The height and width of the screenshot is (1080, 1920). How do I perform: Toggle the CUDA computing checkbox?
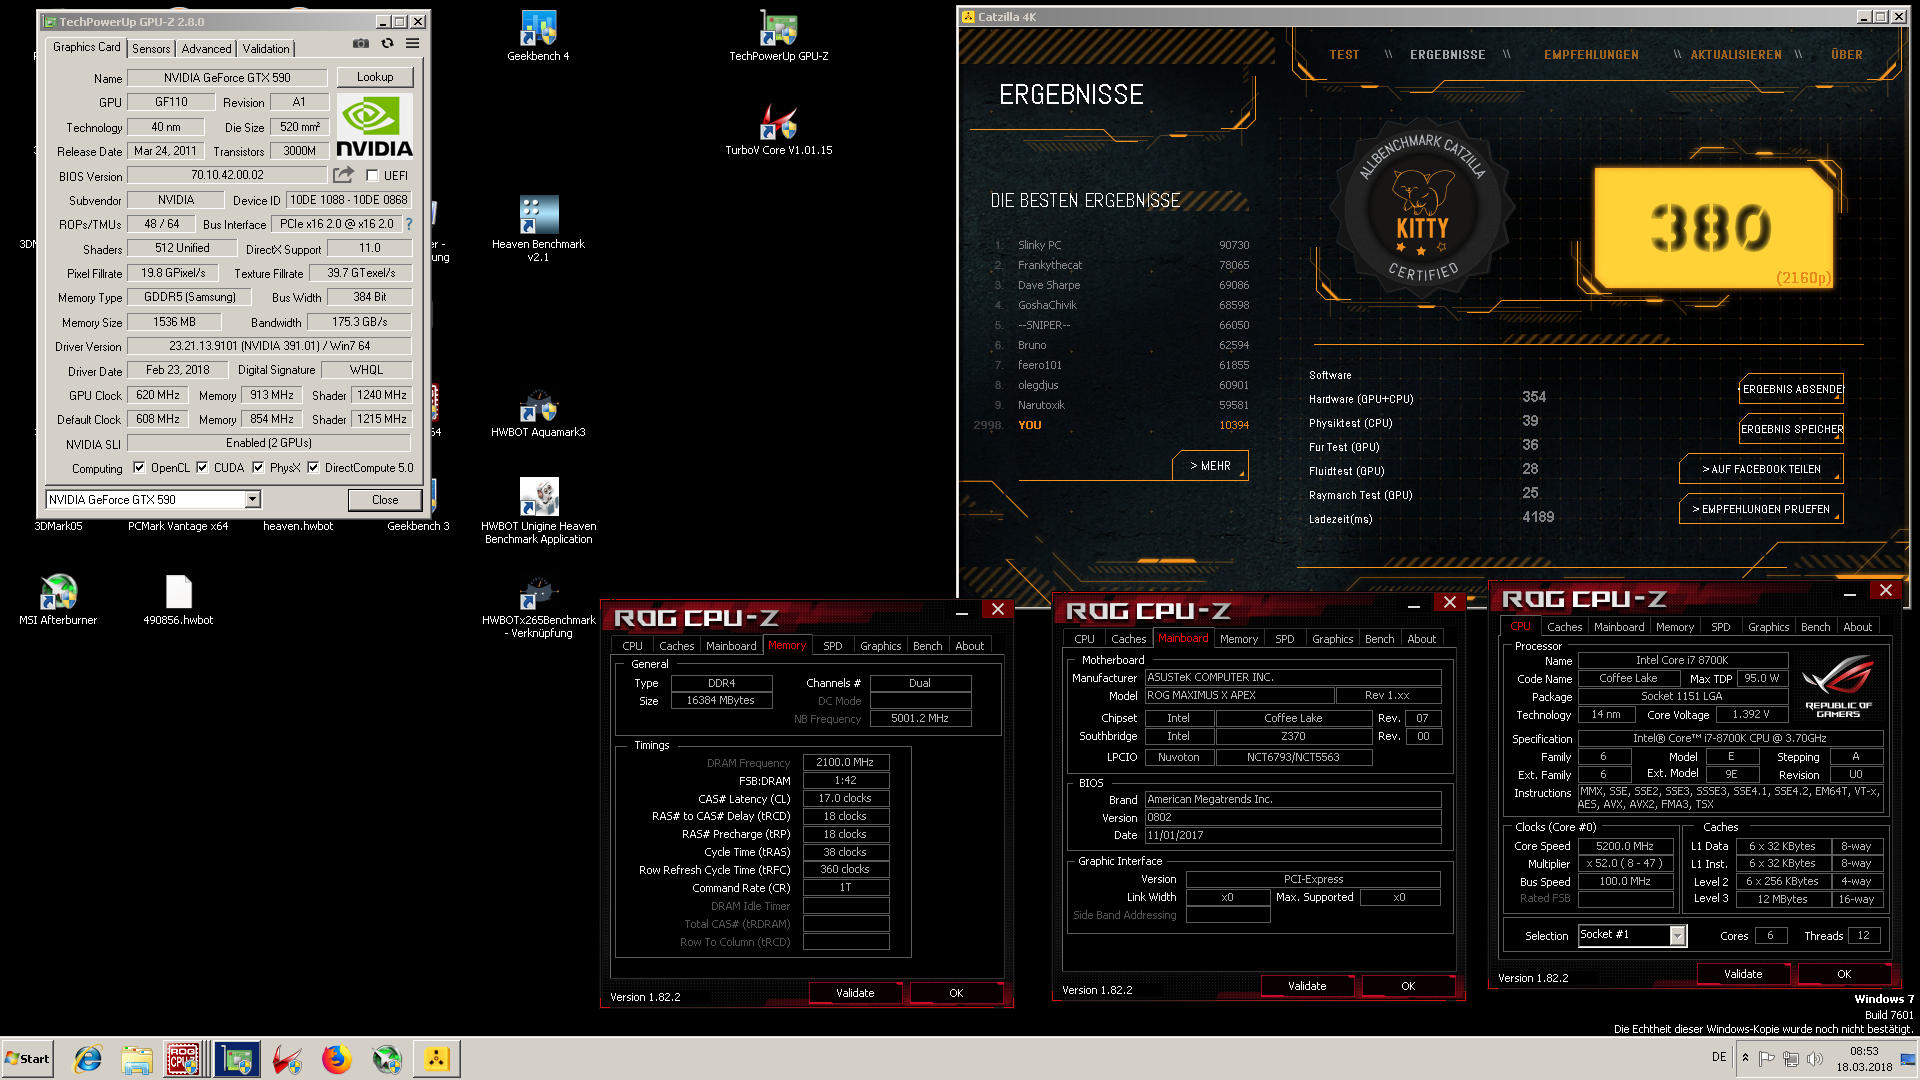tap(202, 467)
